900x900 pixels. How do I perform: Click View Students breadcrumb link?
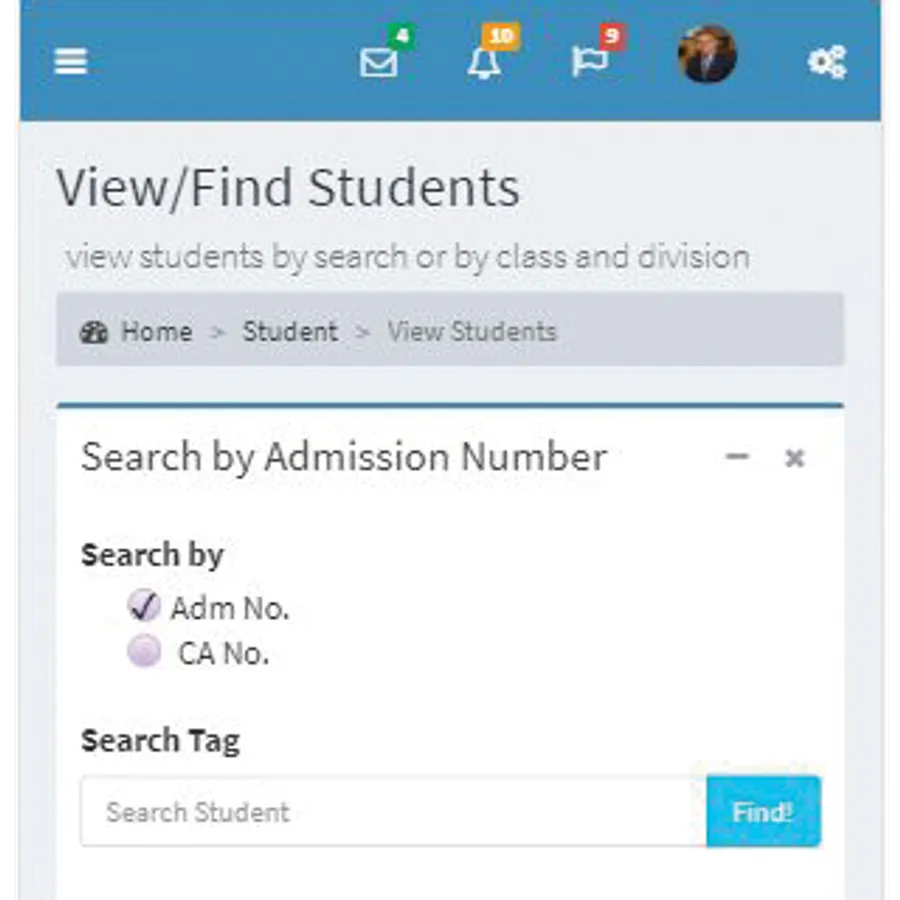click(x=472, y=332)
